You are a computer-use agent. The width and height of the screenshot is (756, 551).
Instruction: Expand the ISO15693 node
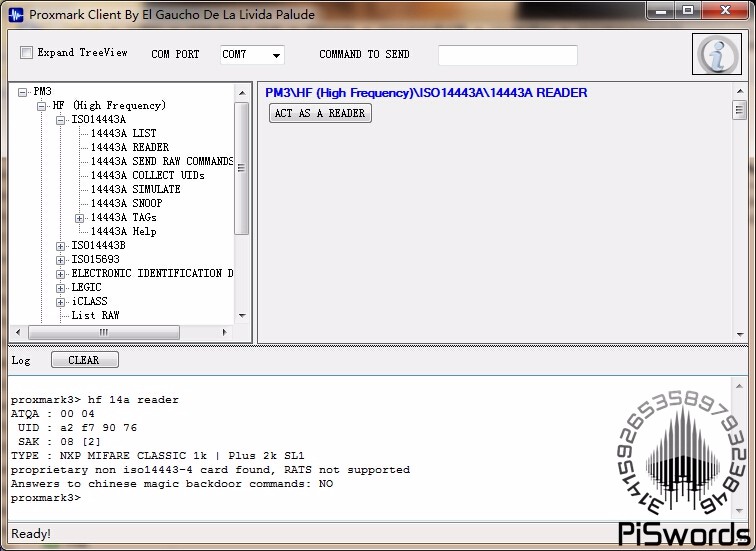[60, 260]
